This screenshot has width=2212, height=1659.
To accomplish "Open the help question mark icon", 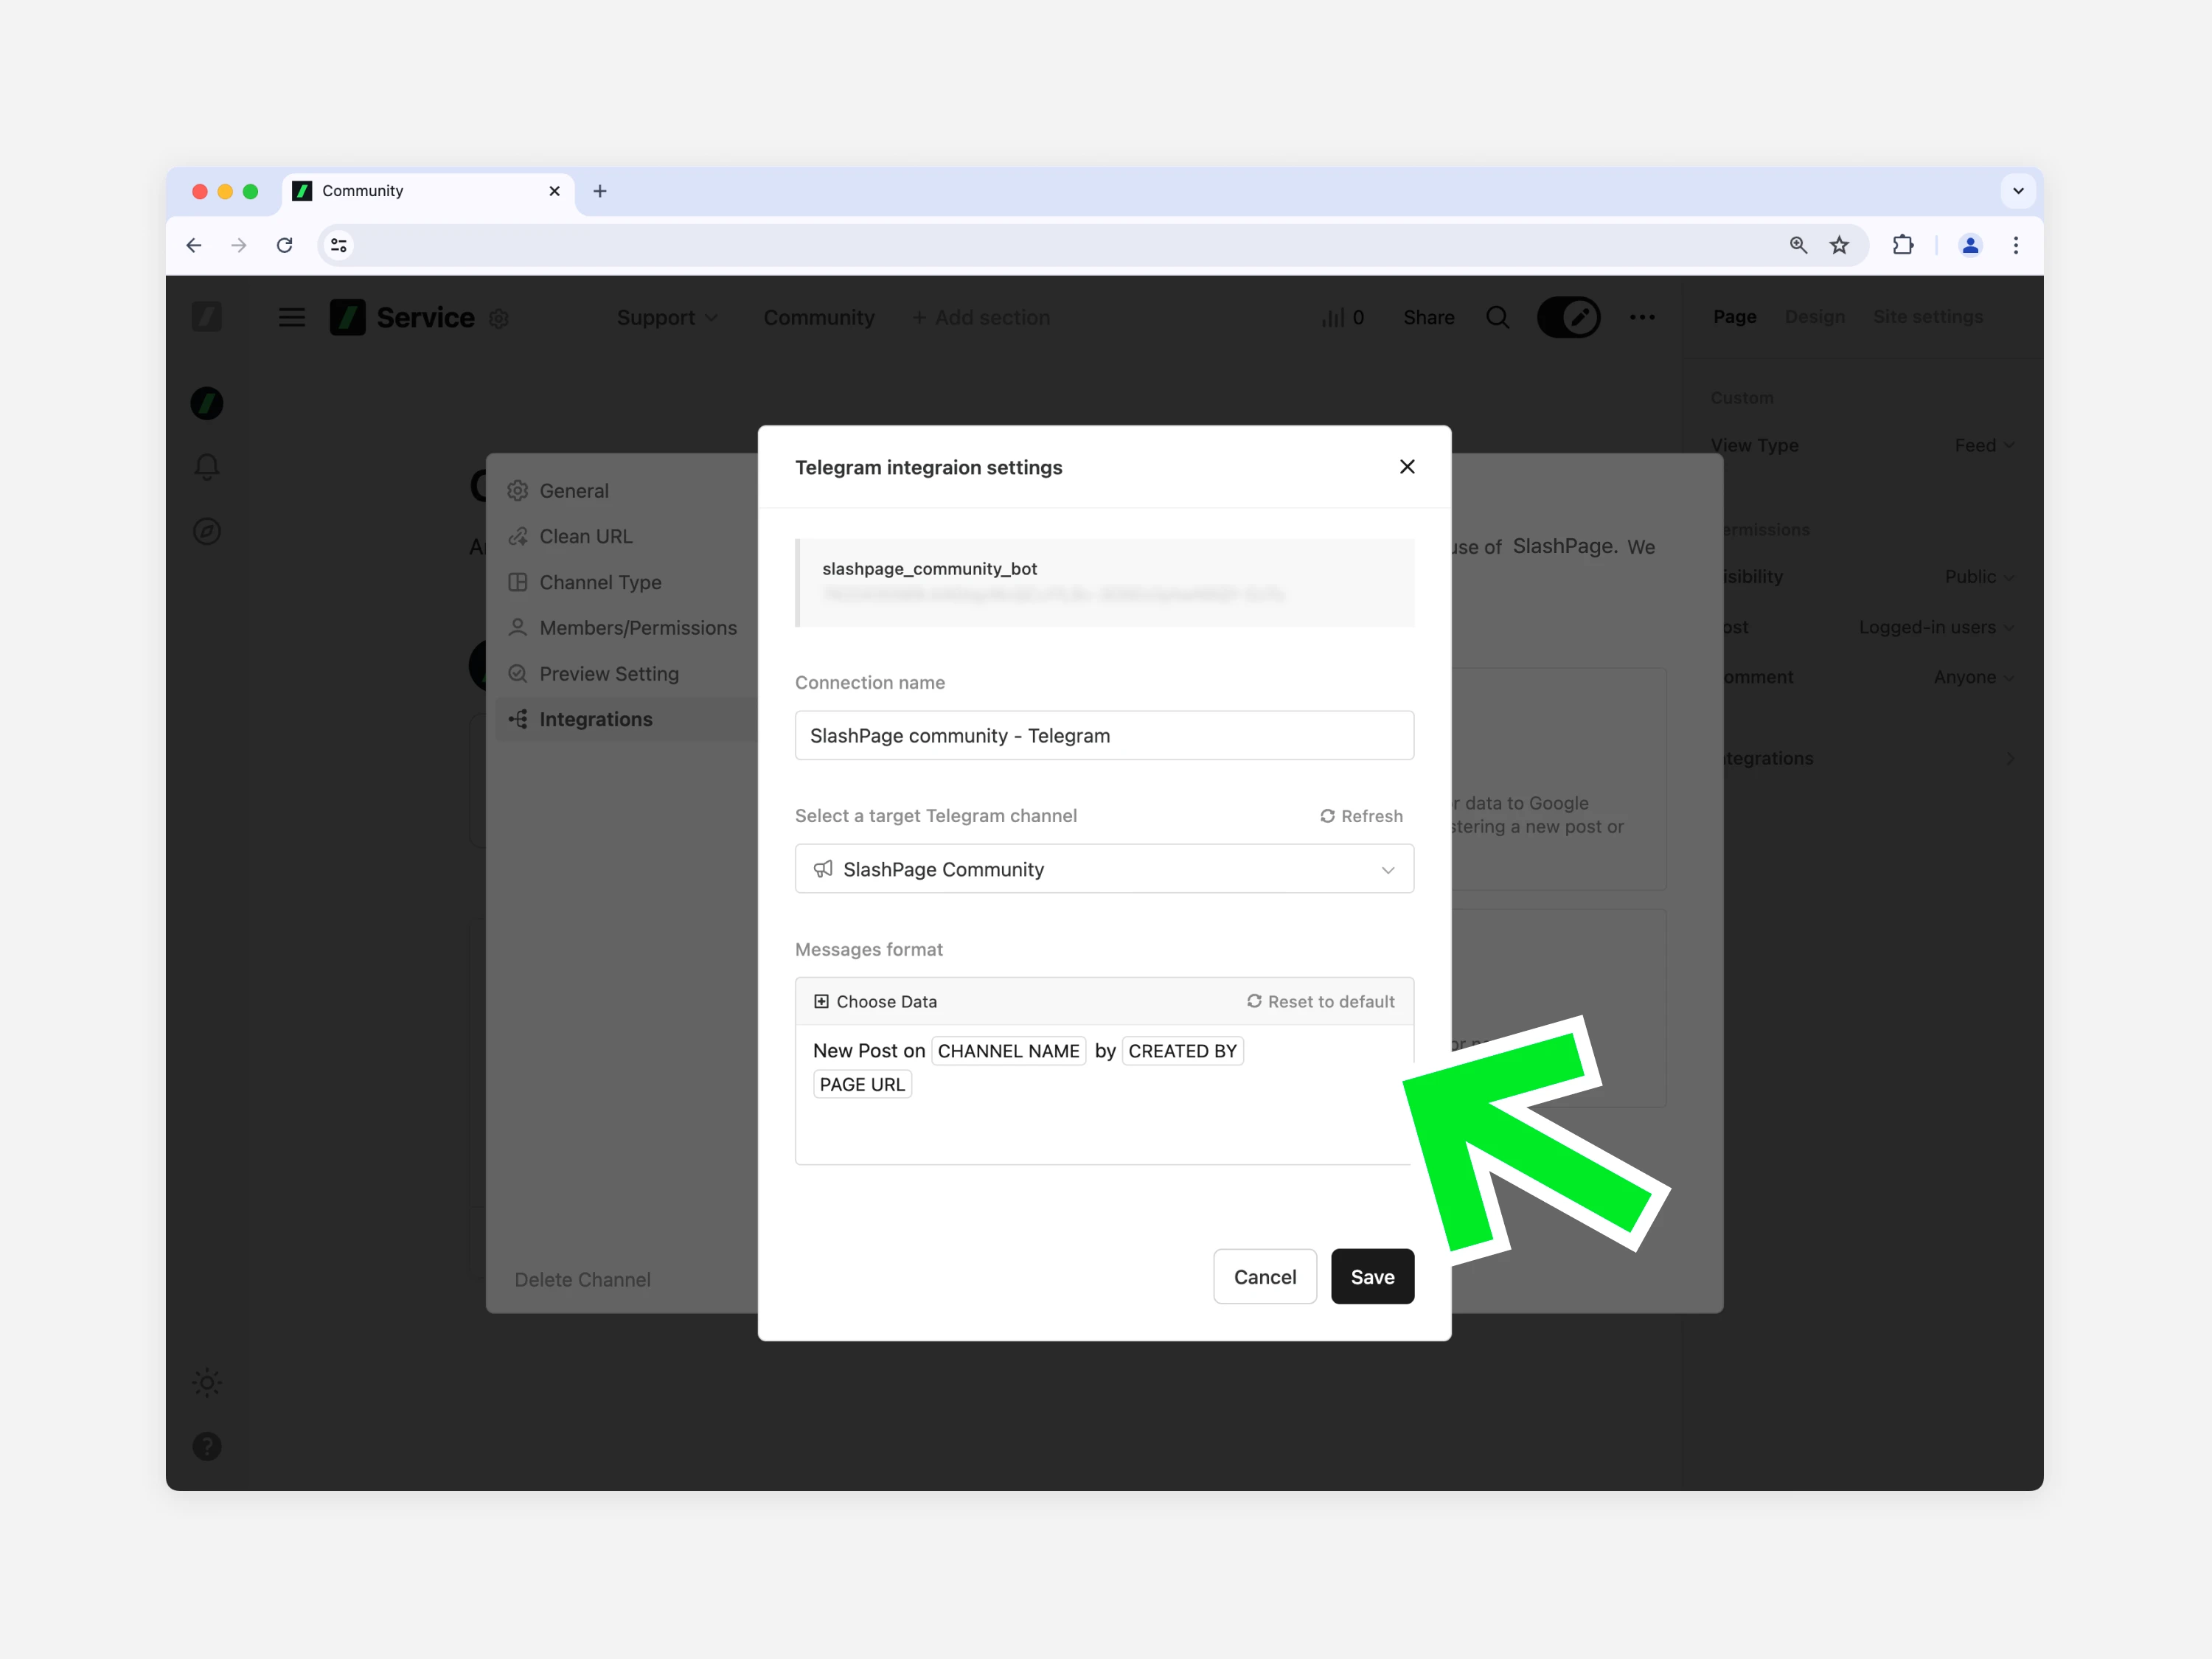I will 207,1446.
